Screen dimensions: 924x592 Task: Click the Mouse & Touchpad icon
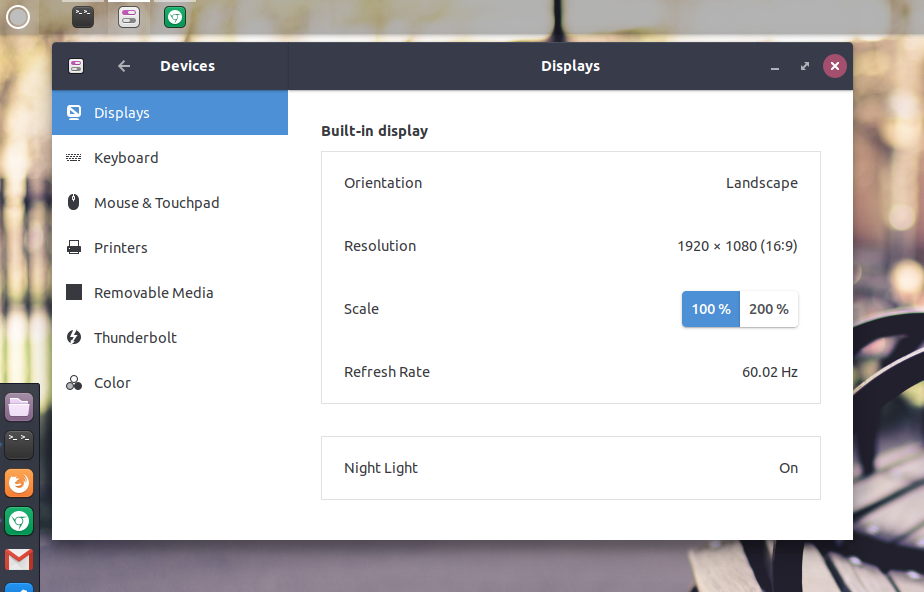pos(74,203)
